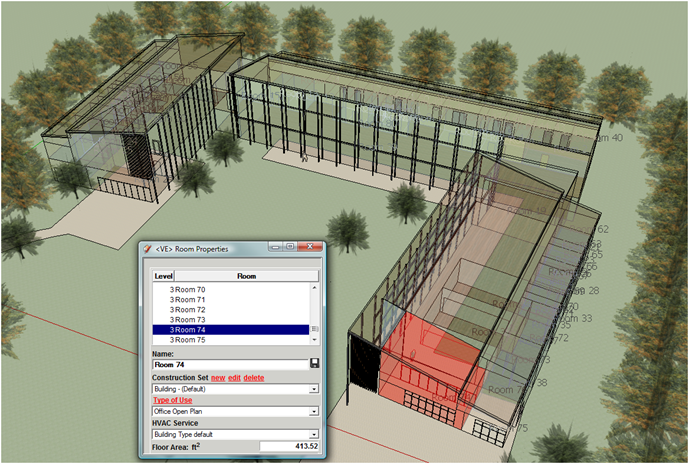Select Room 71 in the list
The height and width of the screenshot is (464, 689).
(190, 300)
